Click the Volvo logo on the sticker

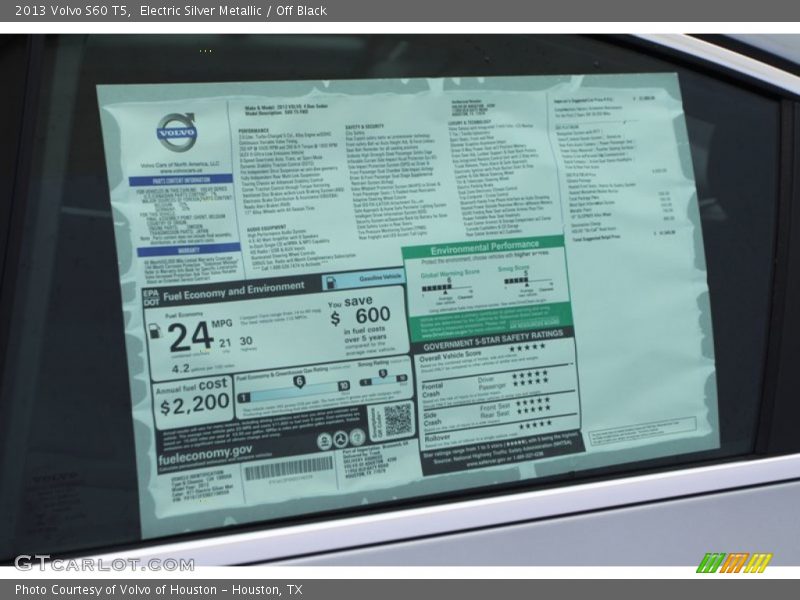click(176, 132)
